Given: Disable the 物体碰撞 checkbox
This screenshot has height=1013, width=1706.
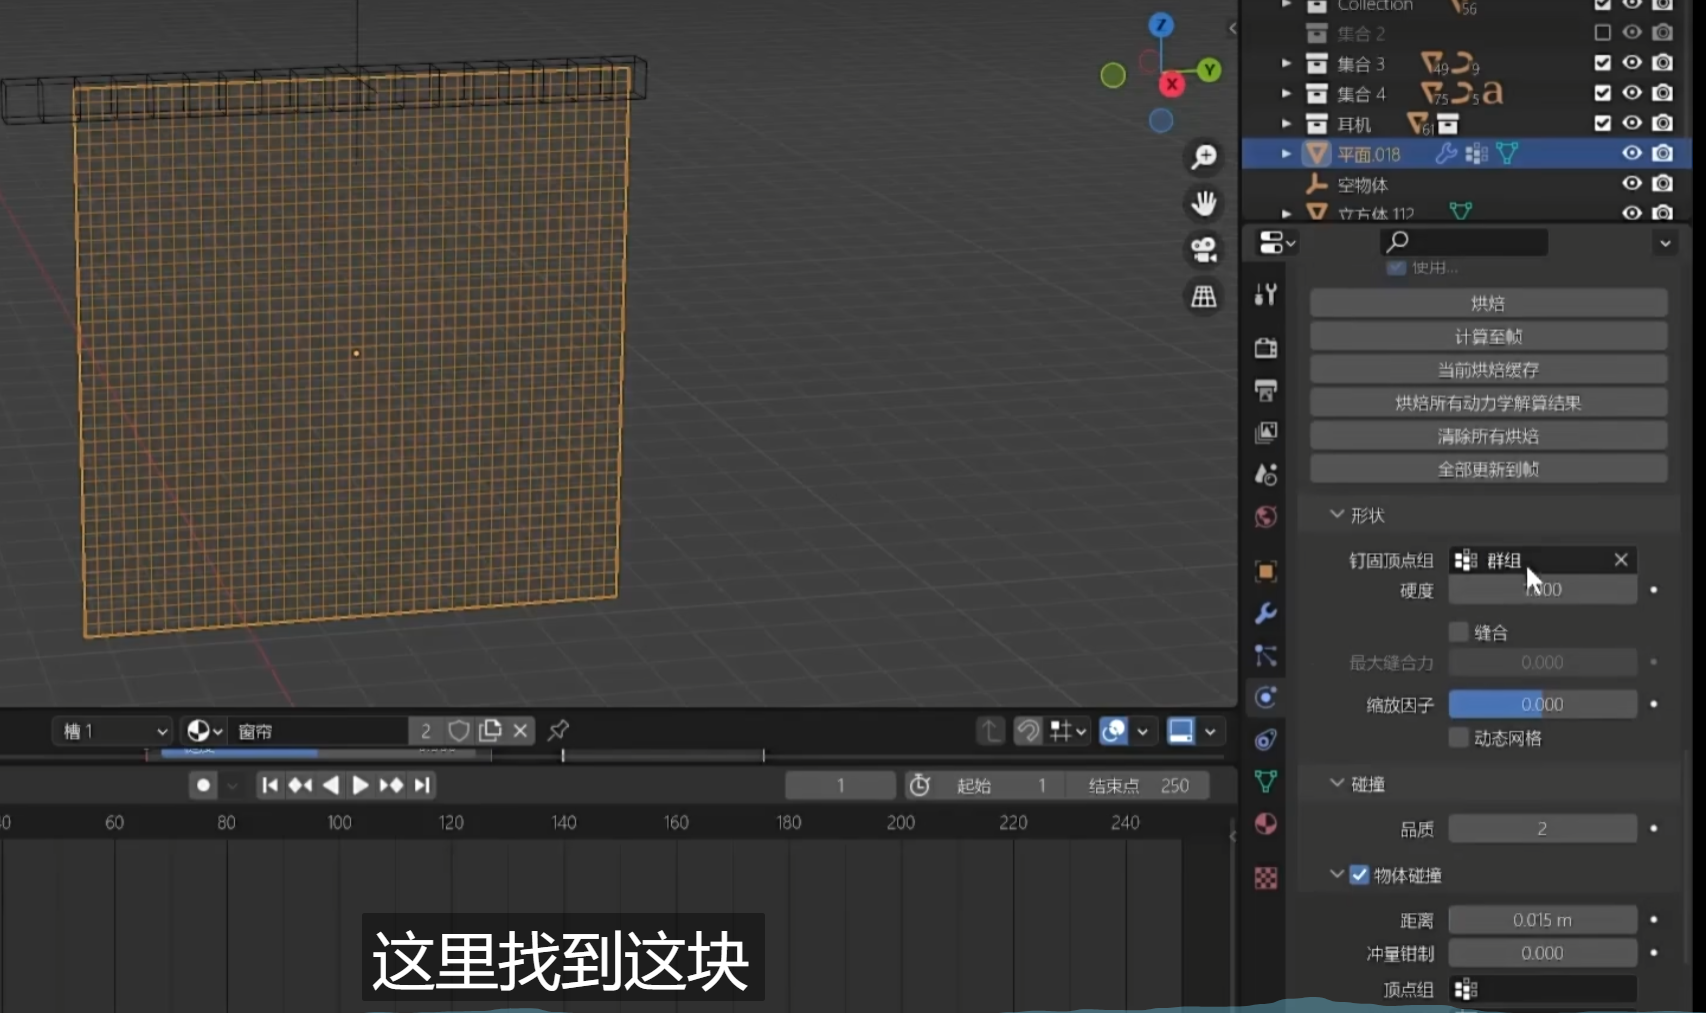Looking at the screenshot, I should click(x=1359, y=875).
